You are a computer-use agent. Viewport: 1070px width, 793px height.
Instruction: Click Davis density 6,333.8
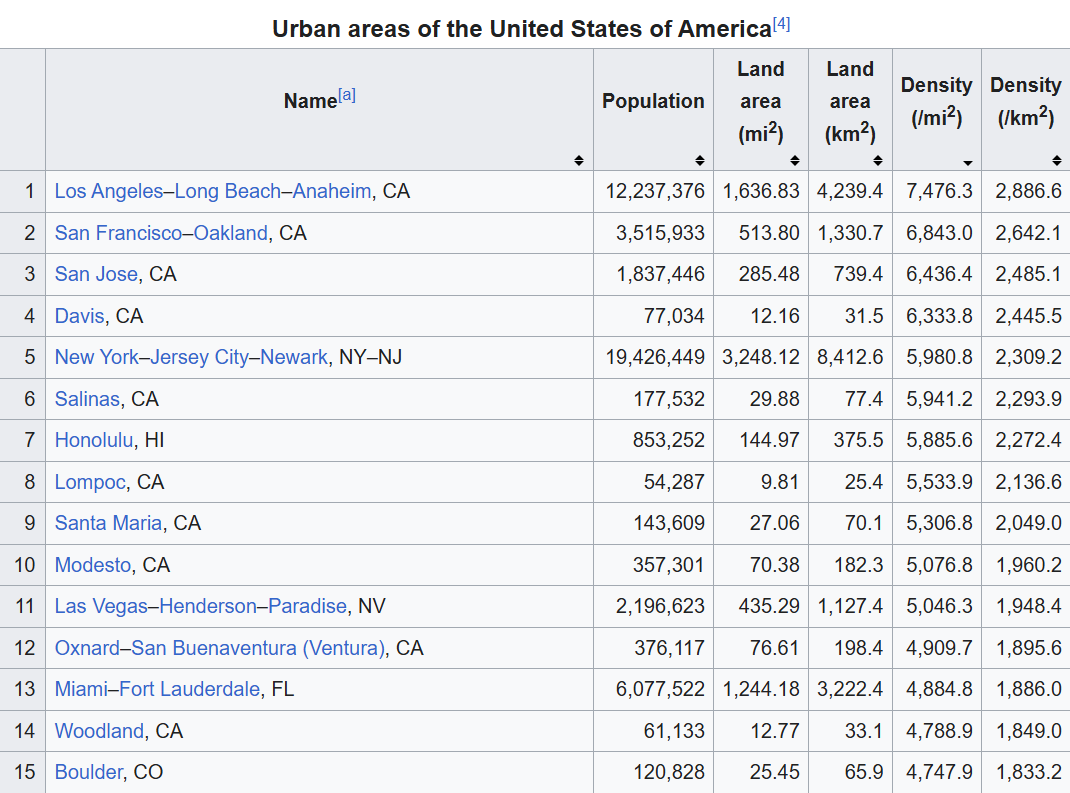(x=939, y=316)
